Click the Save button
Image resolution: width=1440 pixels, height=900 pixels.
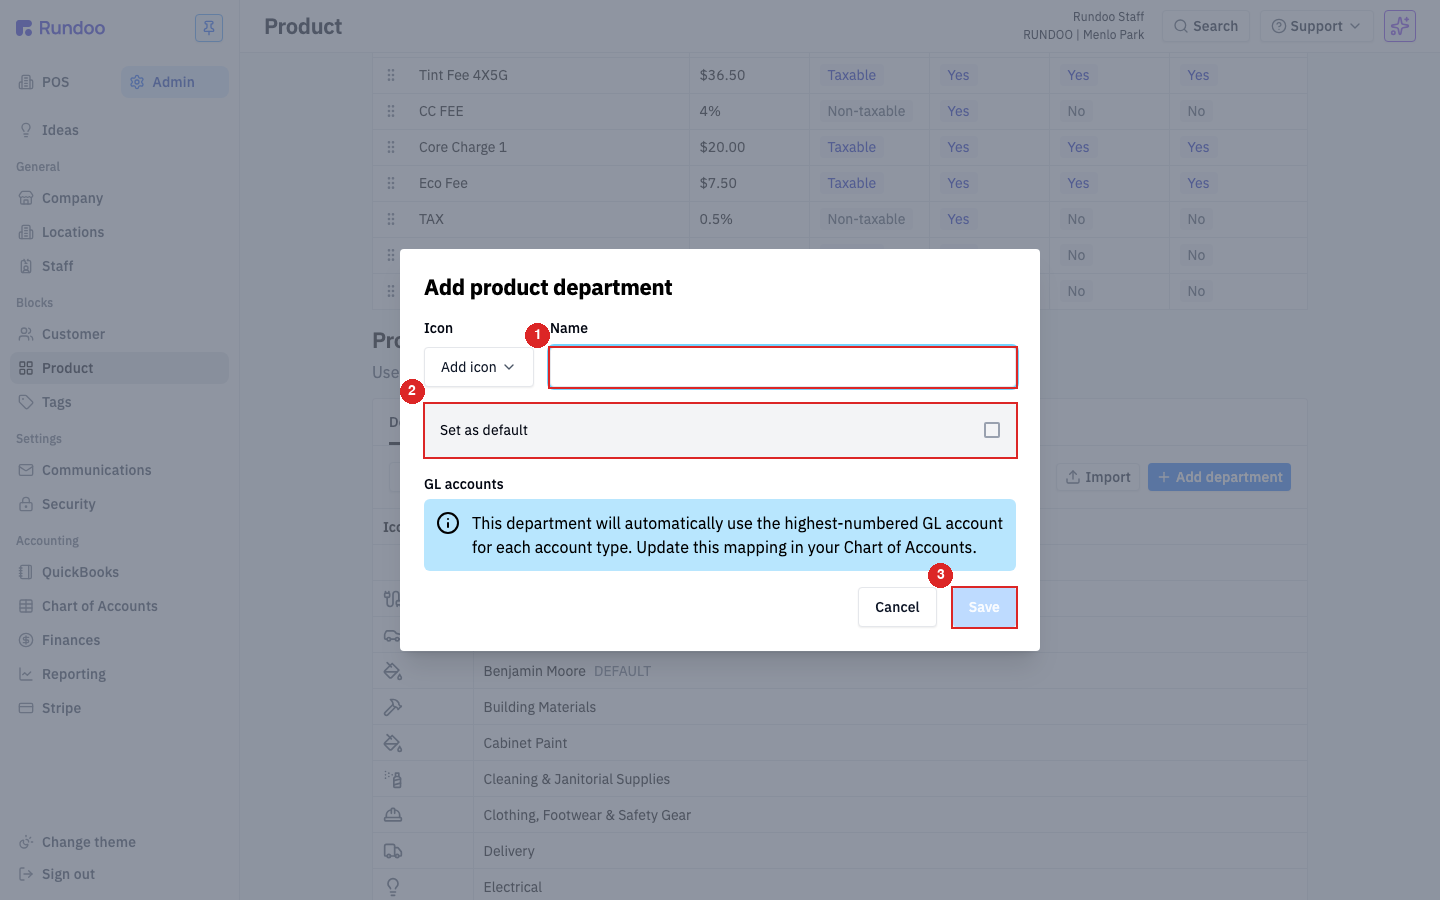click(x=984, y=607)
